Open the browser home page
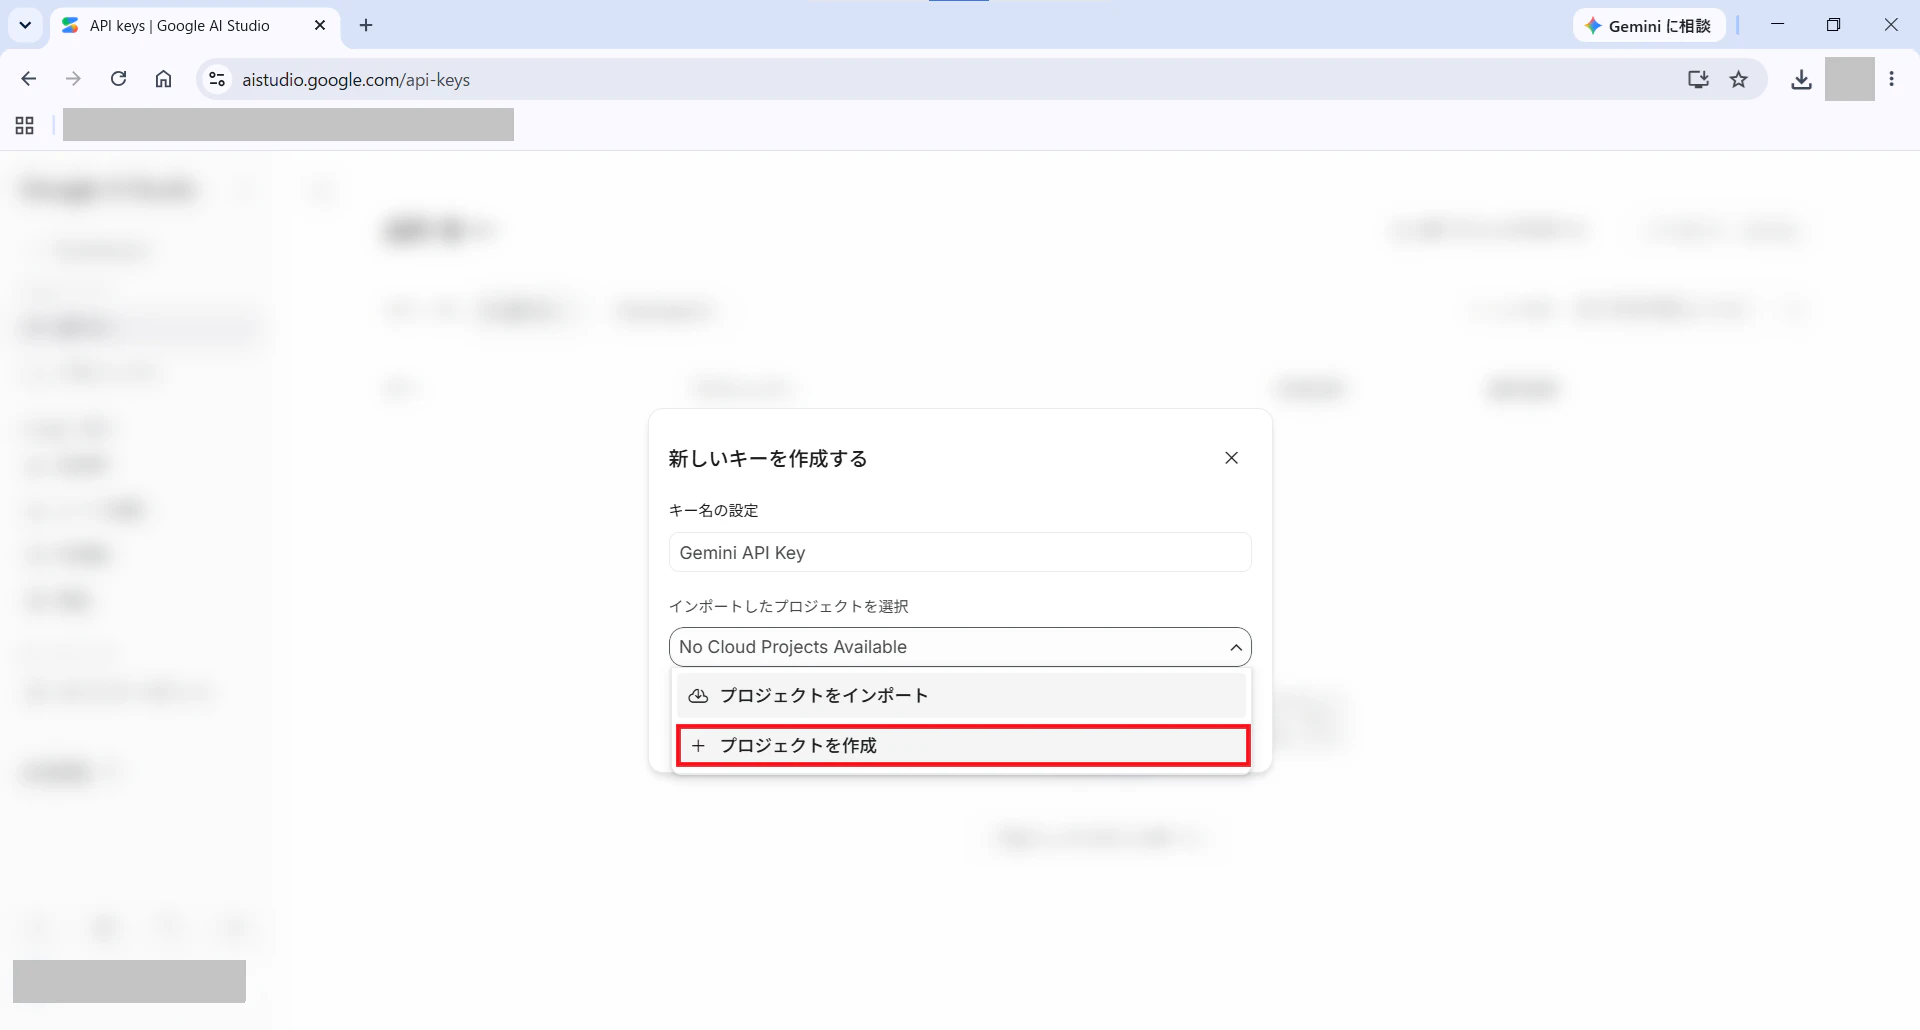The image size is (1920, 1030). (163, 79)
